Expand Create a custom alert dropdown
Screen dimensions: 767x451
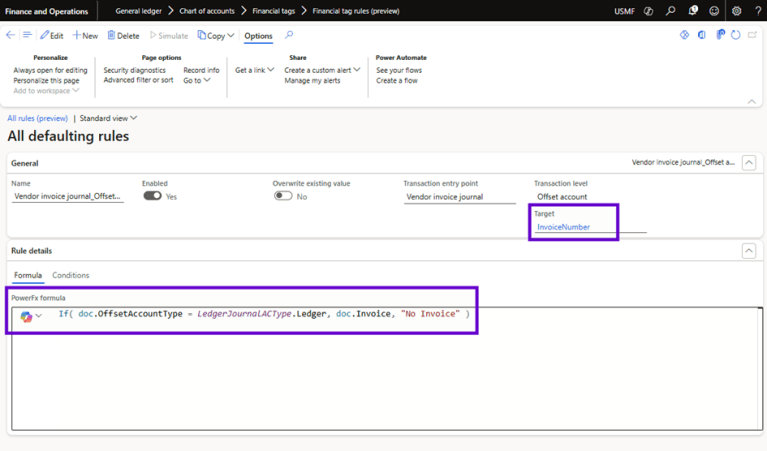click(x=322, y=70)
